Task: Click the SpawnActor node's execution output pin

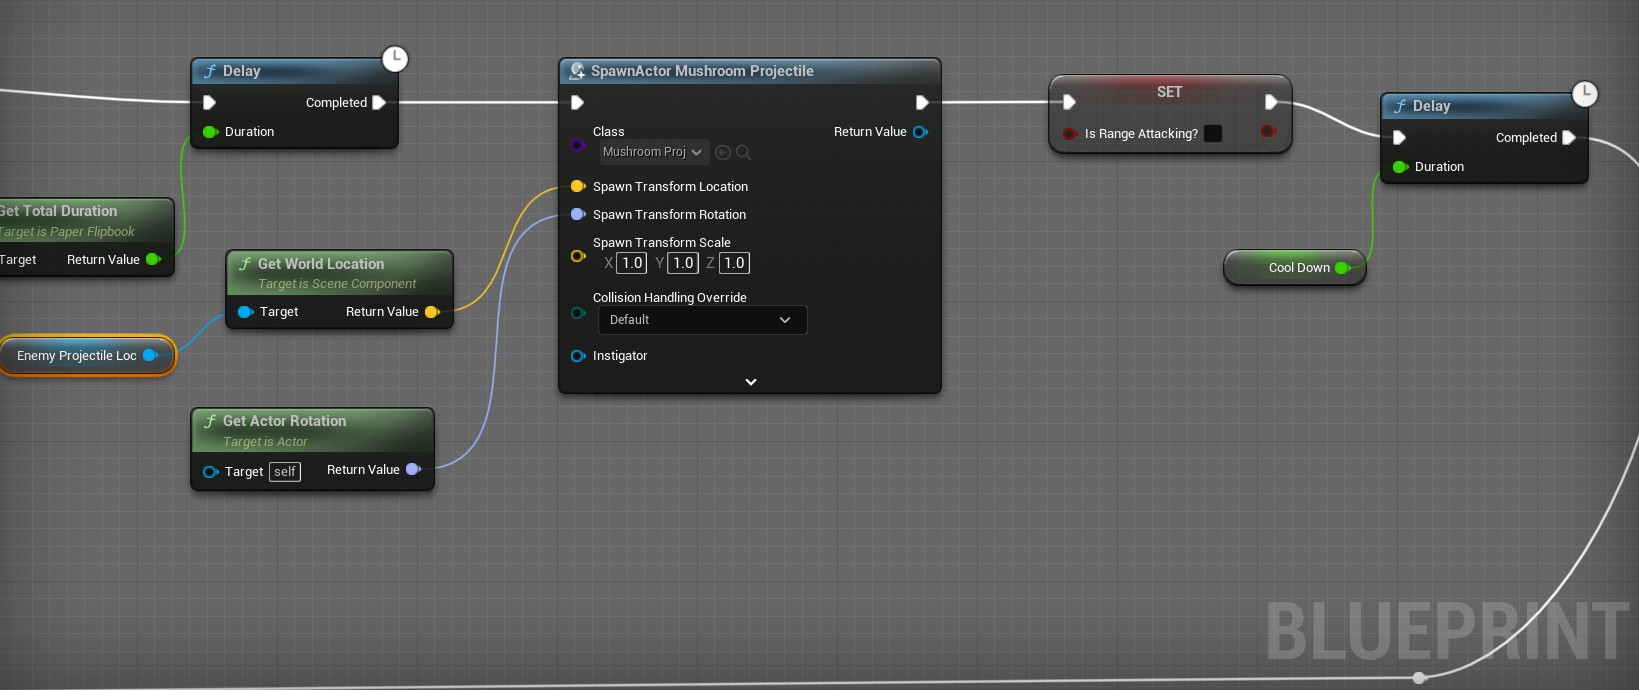Action: [921, 102]
